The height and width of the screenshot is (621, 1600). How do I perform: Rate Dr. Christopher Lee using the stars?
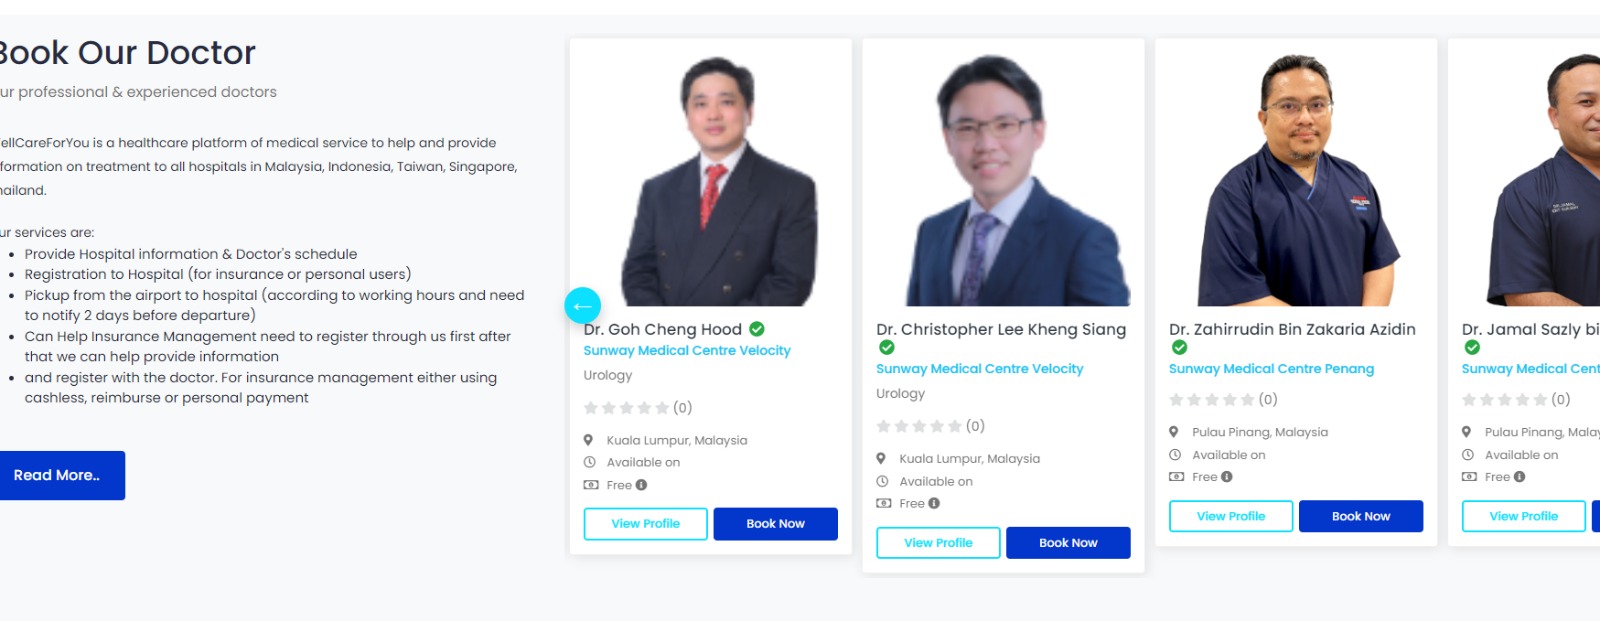[x=919, y=426]
